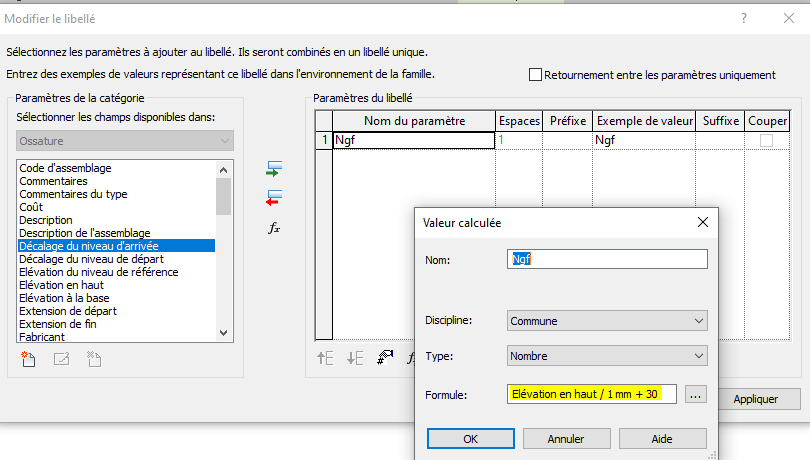This screenshot has width=810, height=460.
Task: Click the delete parameter icon below field list
Action: pyautogui.click(x=94, y=358)
